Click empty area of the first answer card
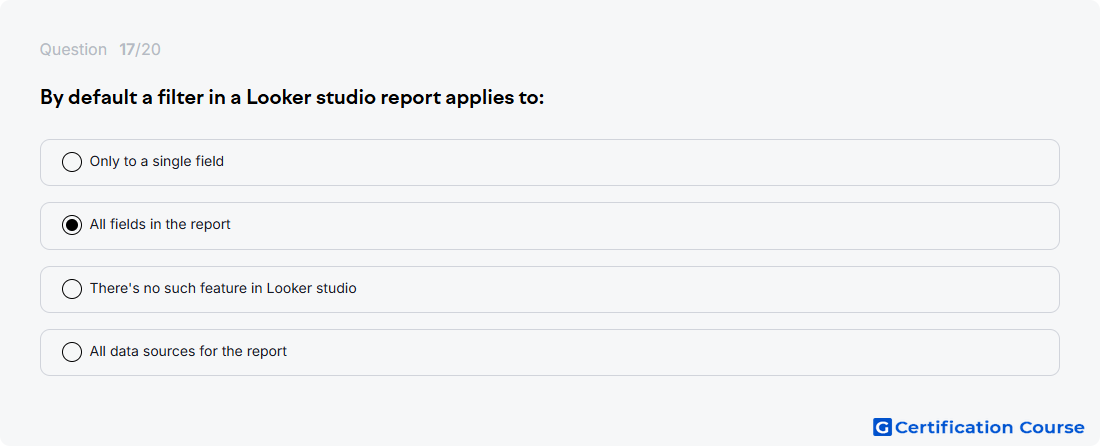Image resolution: width=1100 pixels, height=446 pixels. pos(631,163)
